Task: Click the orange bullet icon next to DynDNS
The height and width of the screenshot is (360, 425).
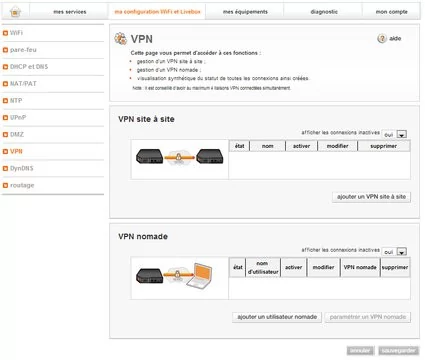Action: (x=5, y=168)
